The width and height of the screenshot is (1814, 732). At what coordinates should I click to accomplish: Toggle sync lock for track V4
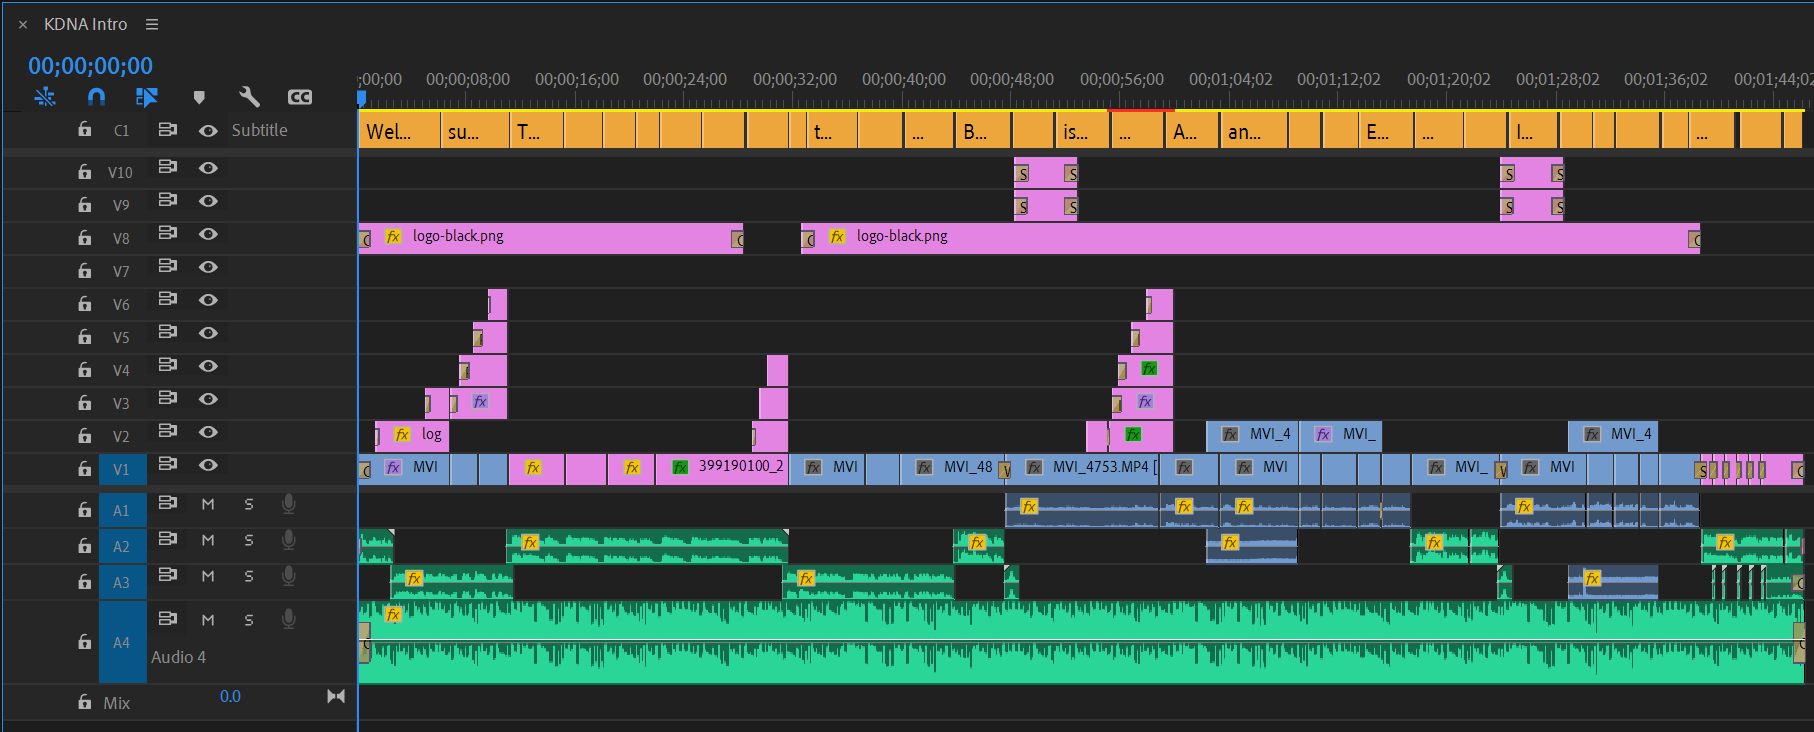click(x=167, y=365)
